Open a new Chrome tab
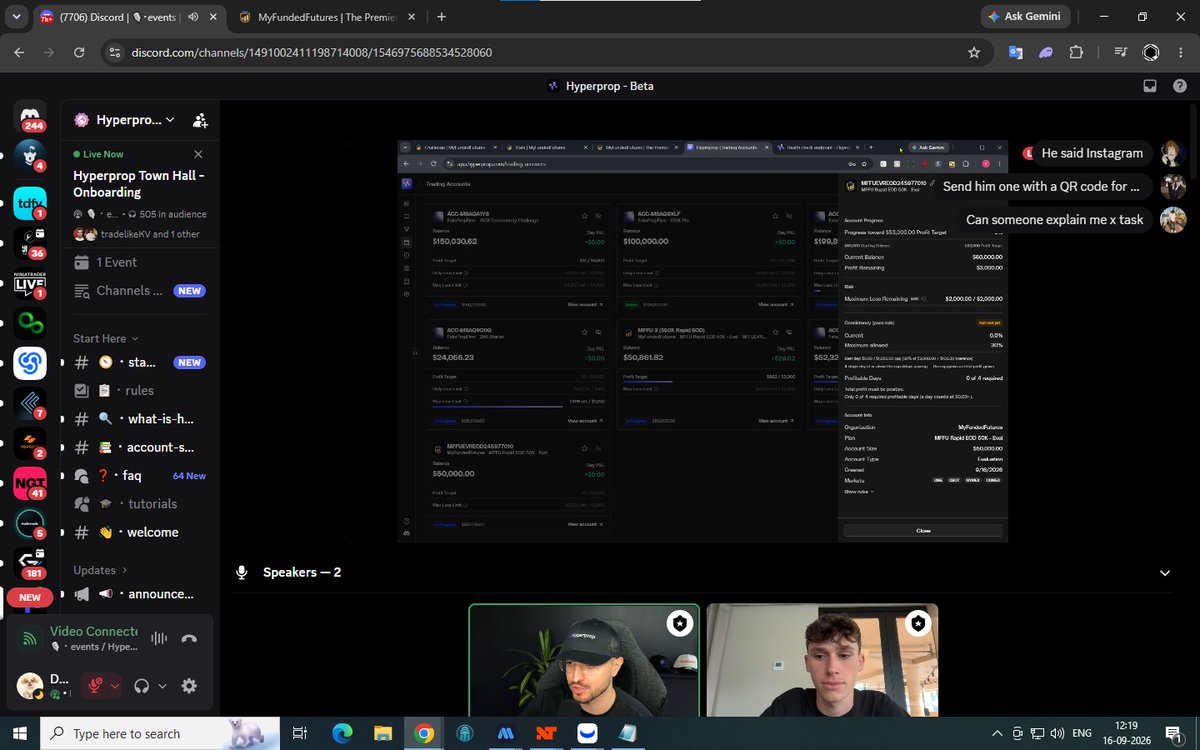1200x750 pixels. click(x=442, y=17)
